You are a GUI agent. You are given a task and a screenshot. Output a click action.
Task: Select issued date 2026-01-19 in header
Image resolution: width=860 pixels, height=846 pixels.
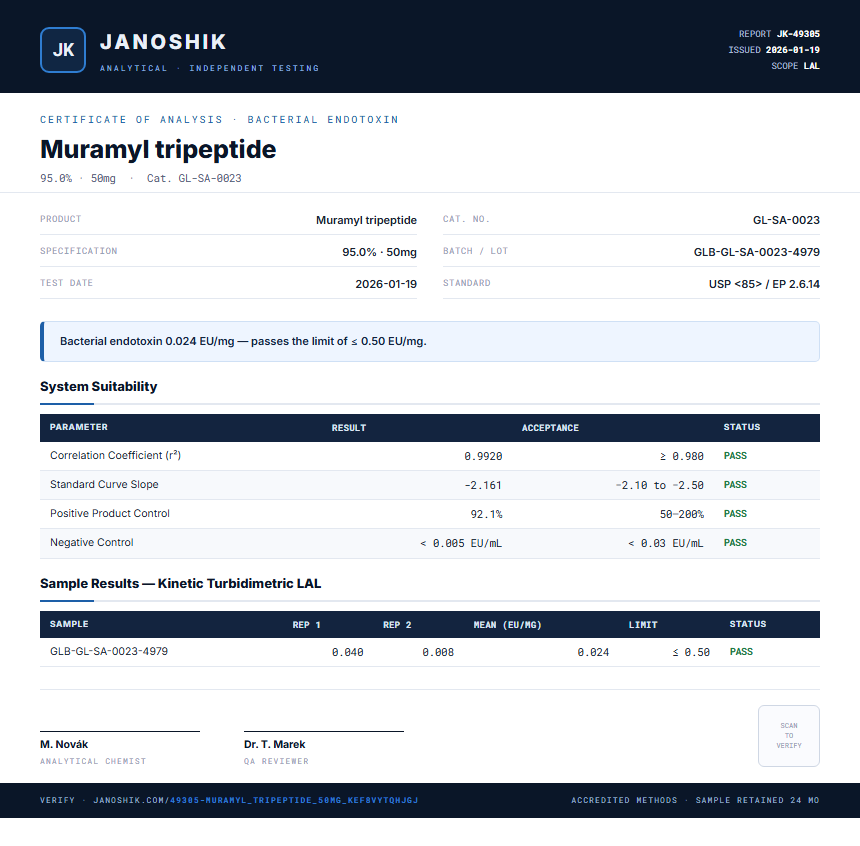793,50
